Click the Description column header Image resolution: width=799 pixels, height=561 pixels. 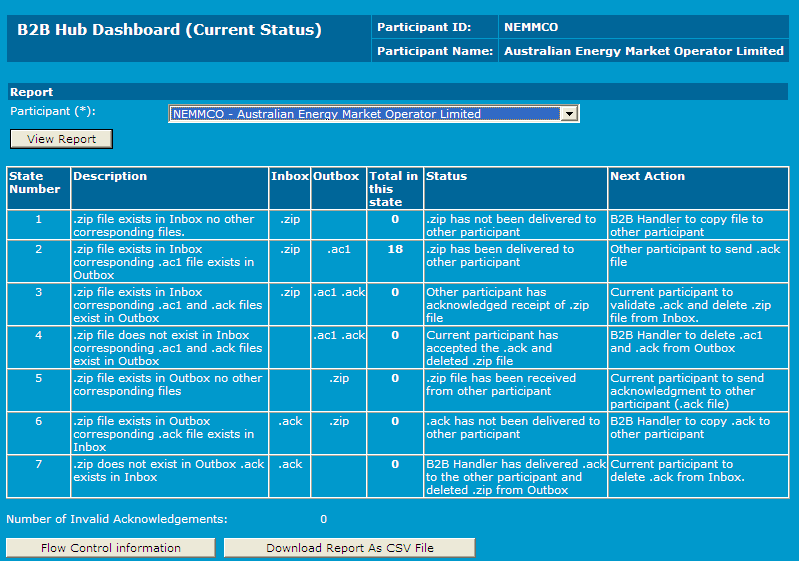(x=170, y=188)
